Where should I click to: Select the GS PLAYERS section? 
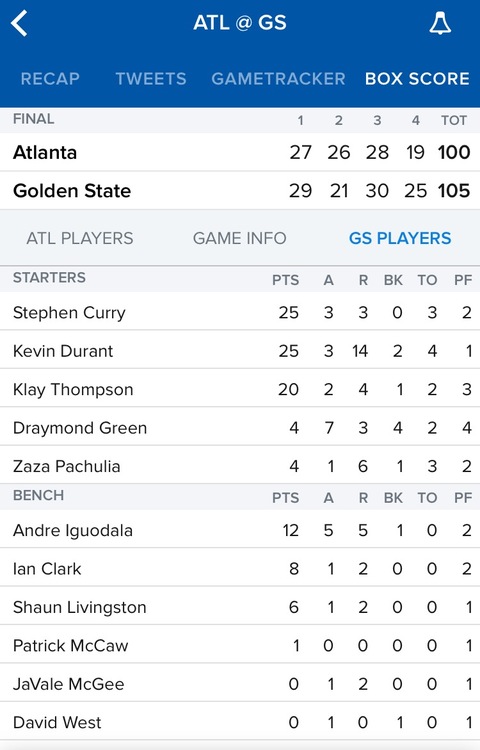pos(400,238)
